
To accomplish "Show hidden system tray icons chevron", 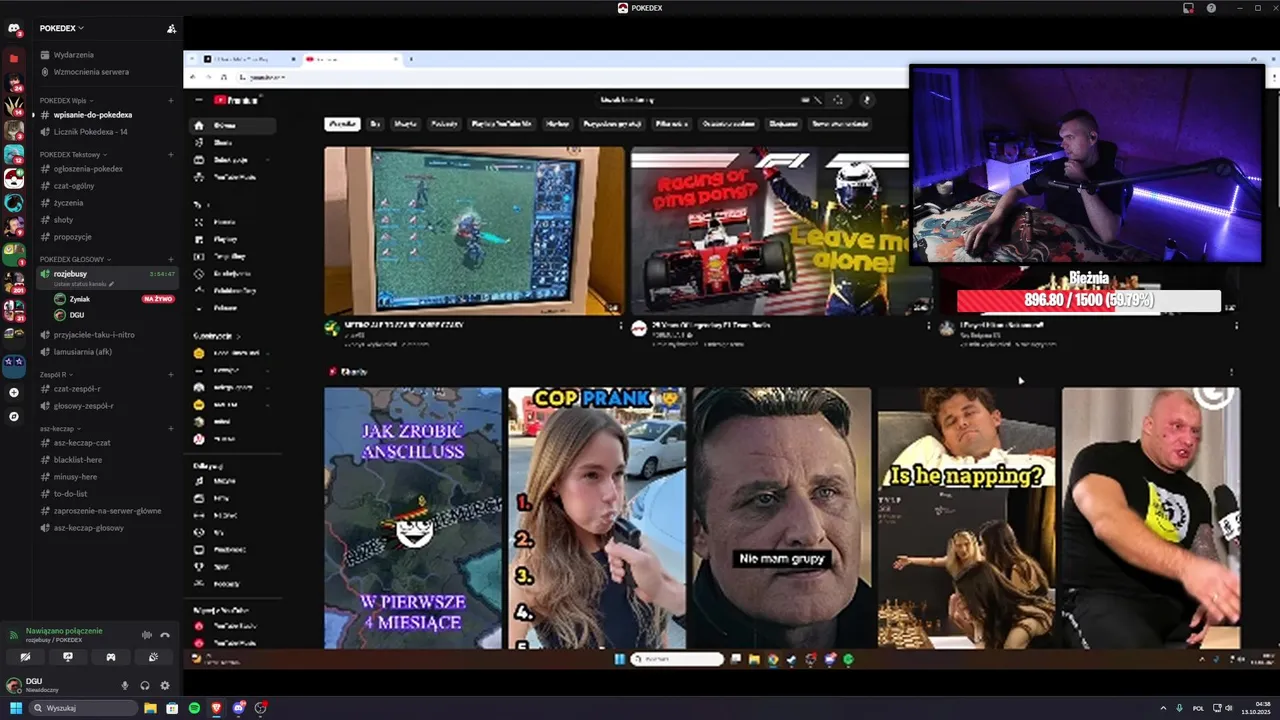I will tap(1163, 708).
